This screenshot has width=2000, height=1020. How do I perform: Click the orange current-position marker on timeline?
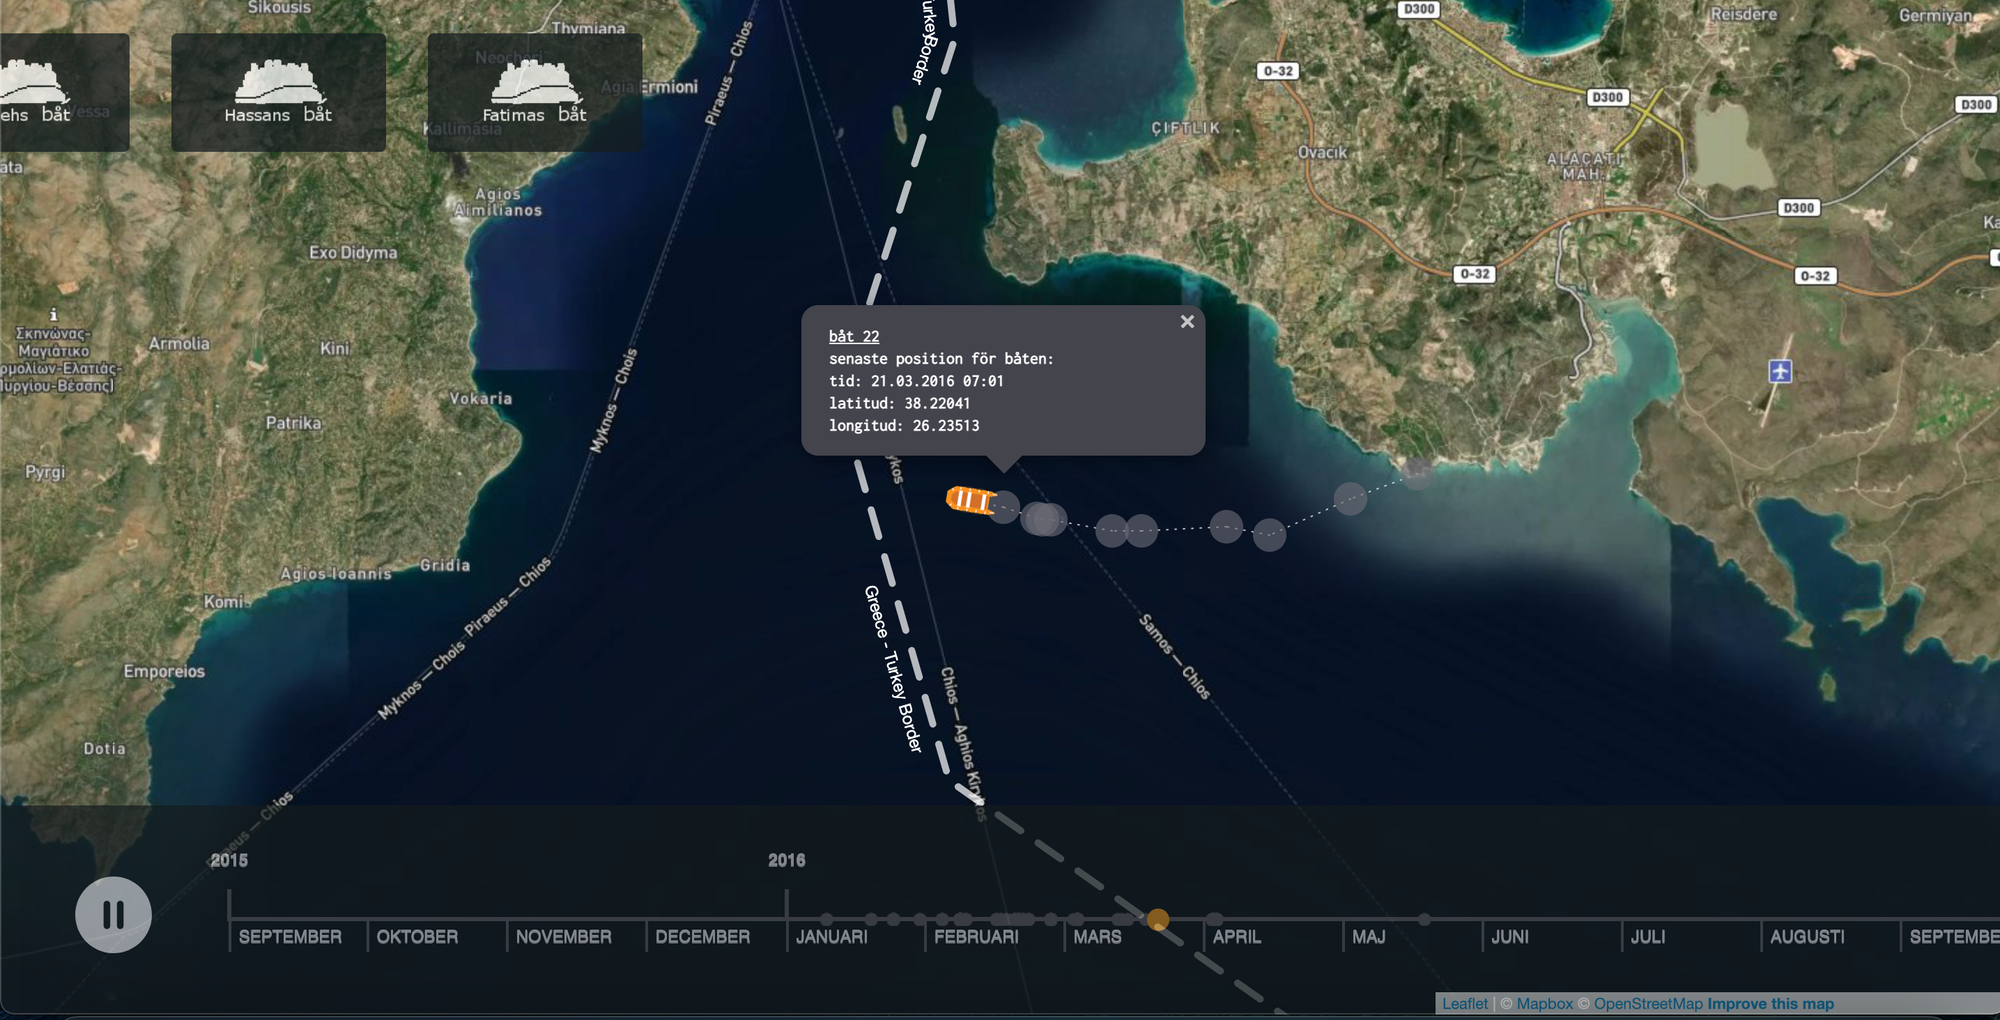(1158, 919)
